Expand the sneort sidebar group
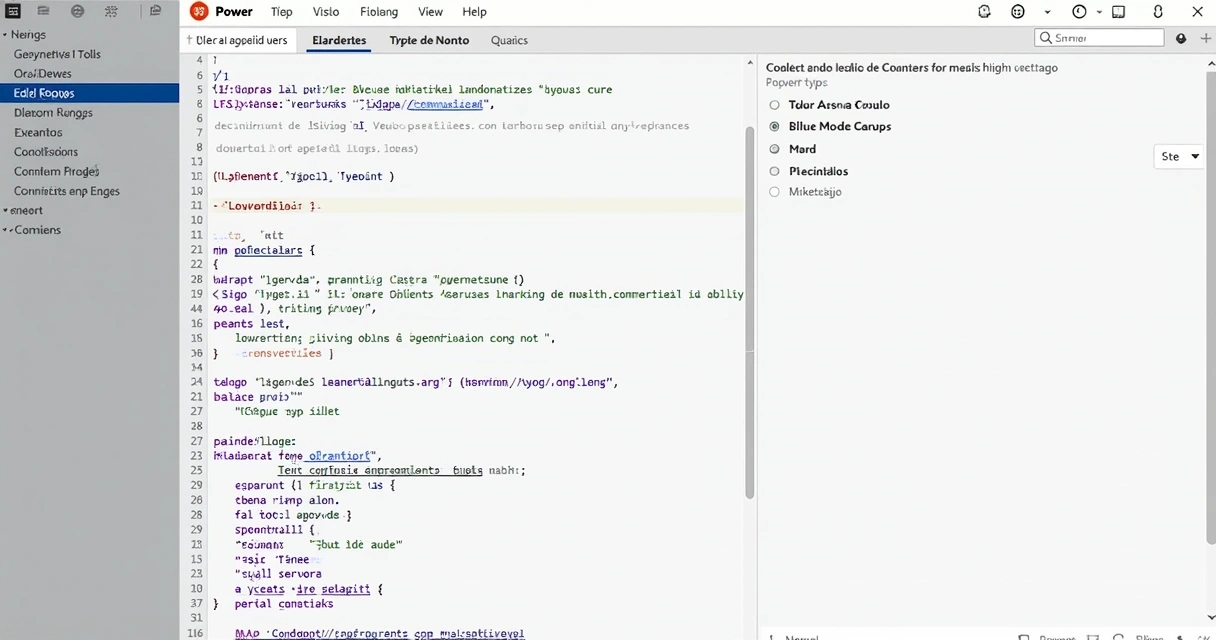Screen dimensions: 1216x640 point(5,211)
